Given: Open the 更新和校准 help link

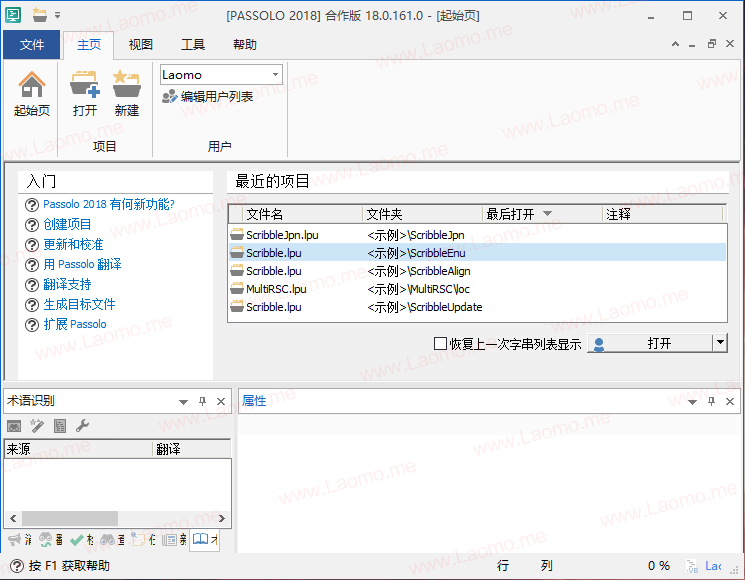Looking at the screenshot, I should pos(73,244).
